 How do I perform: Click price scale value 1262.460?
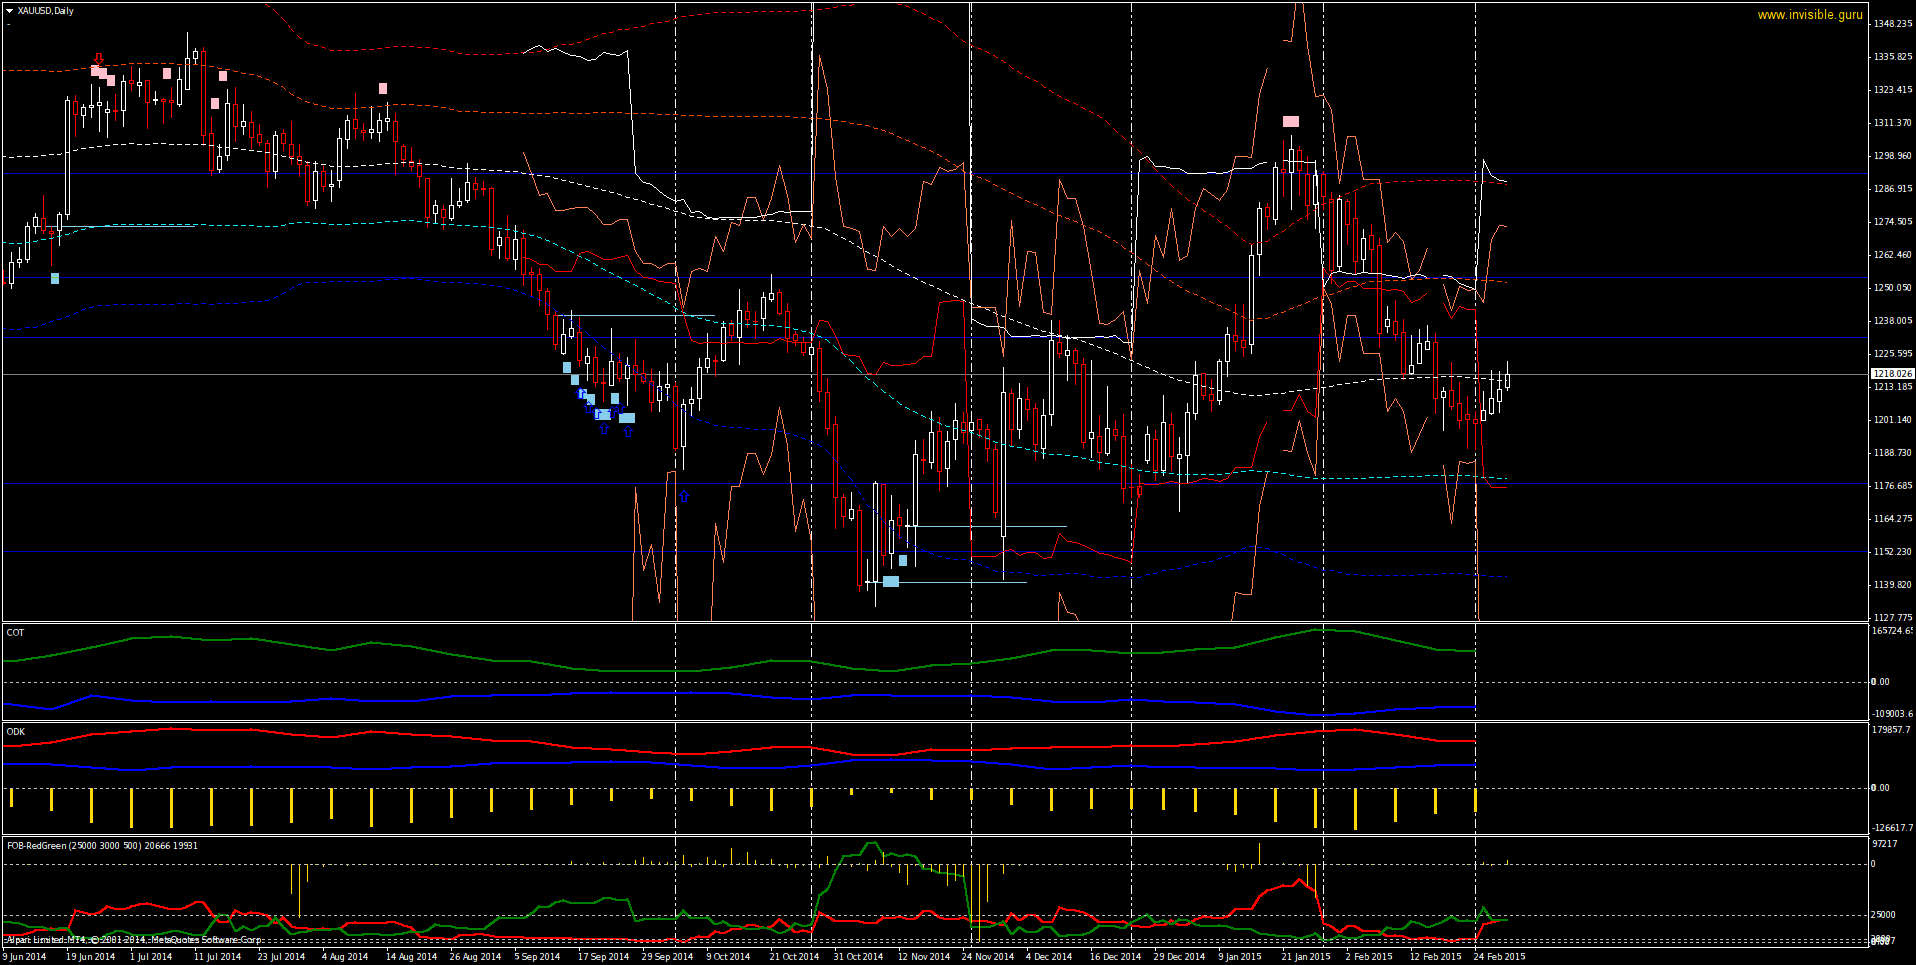[1893, 254]
